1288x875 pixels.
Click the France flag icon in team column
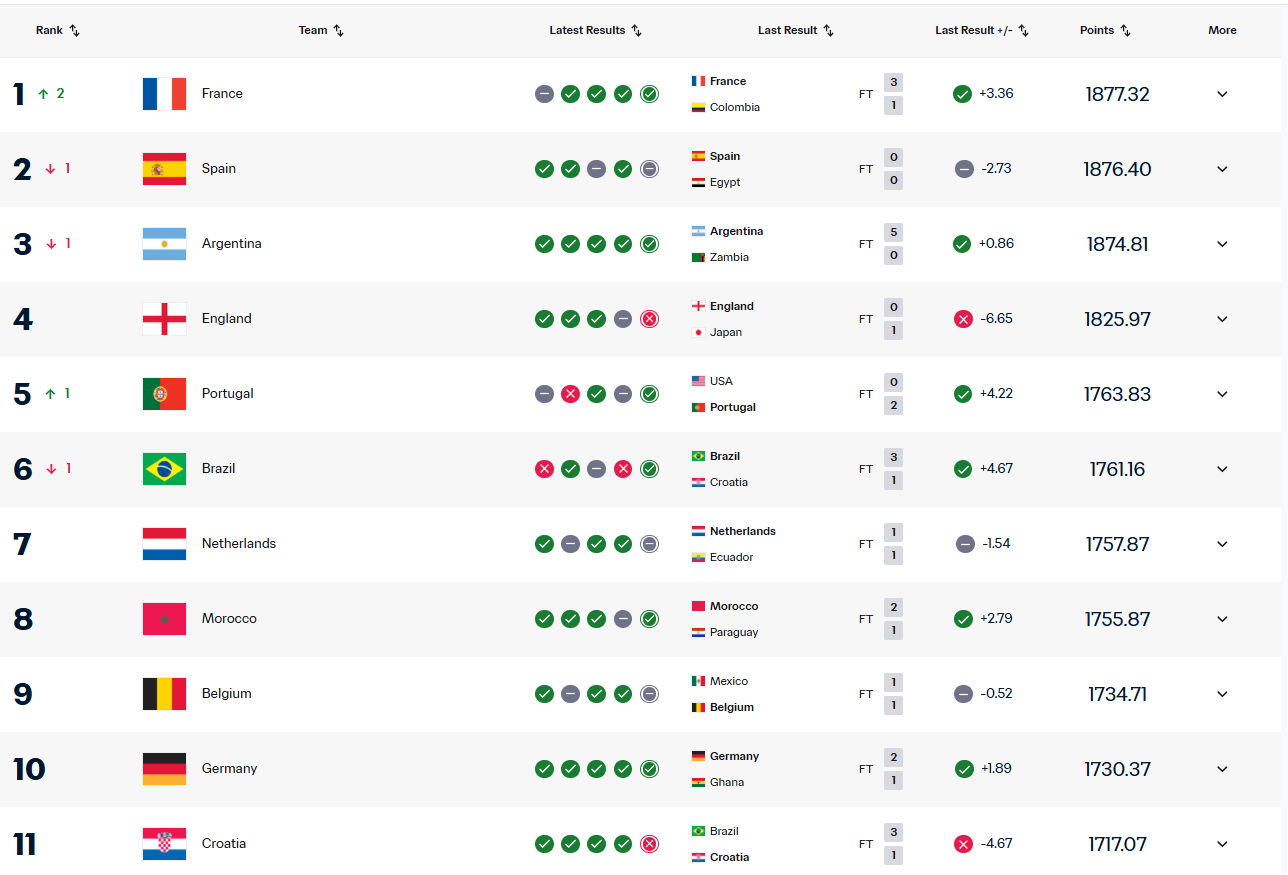(x=164, y=94)
